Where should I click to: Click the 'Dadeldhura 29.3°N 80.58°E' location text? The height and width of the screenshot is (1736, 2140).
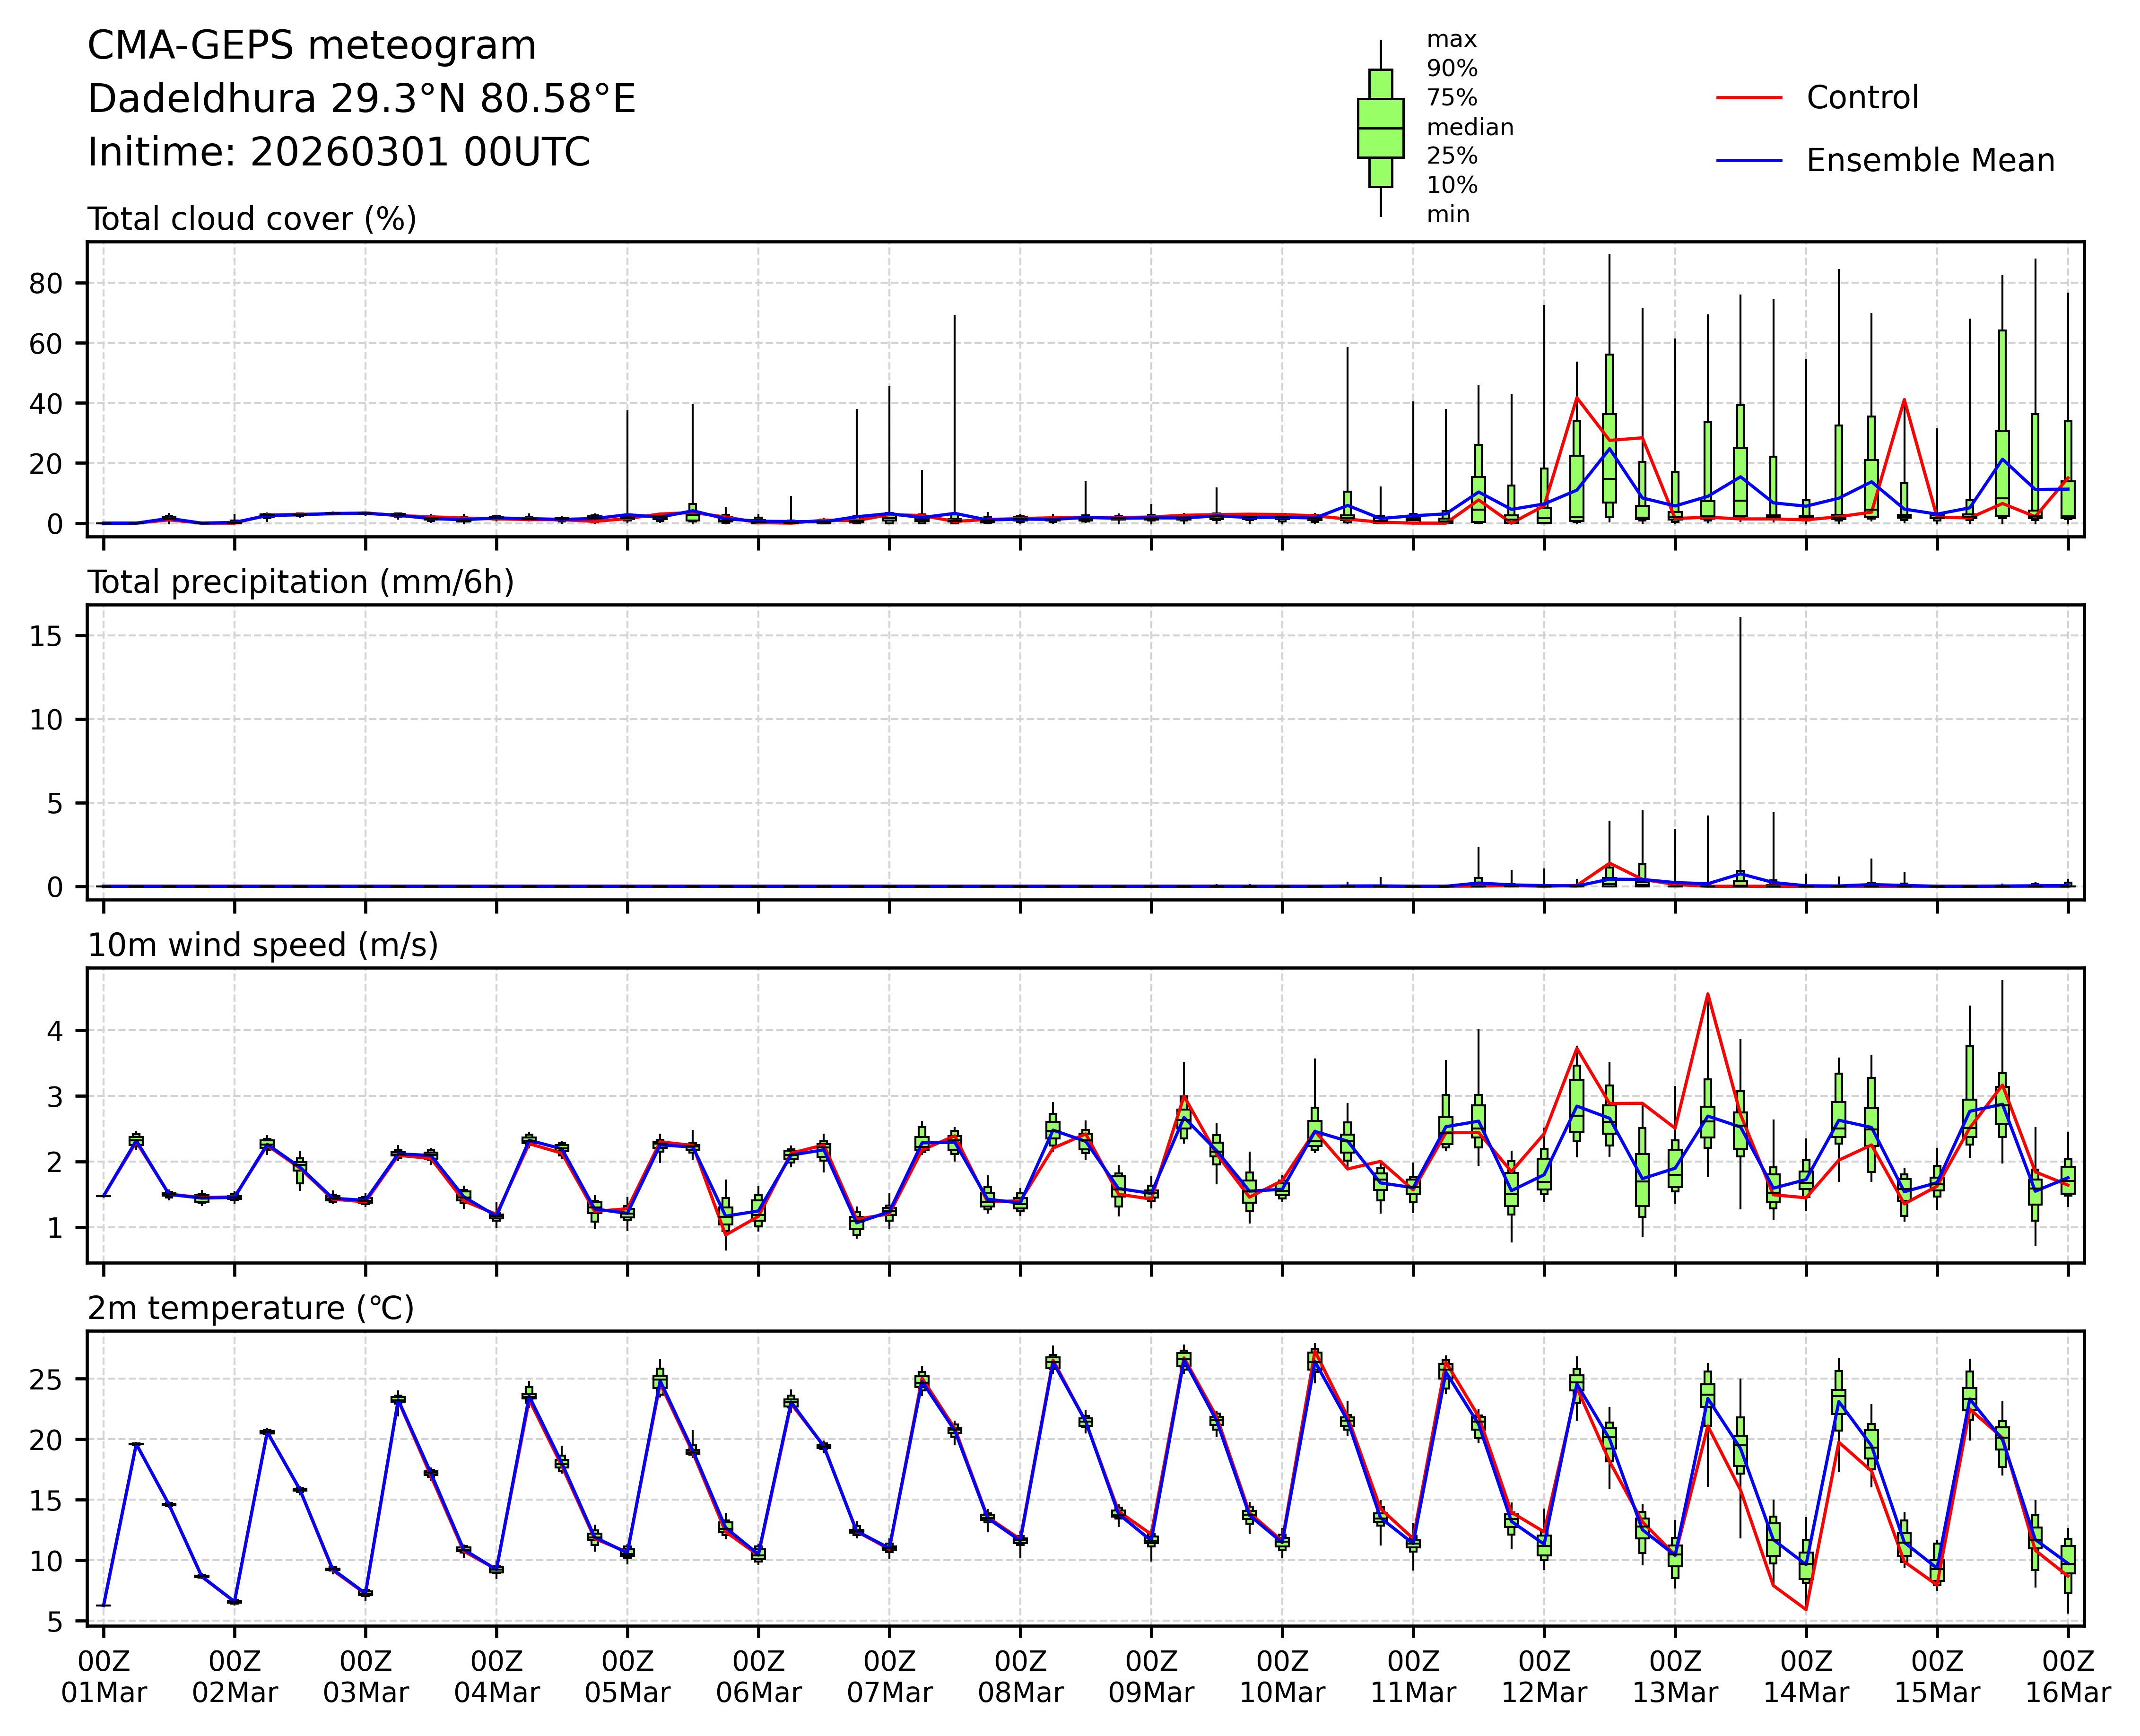(362, 99)
